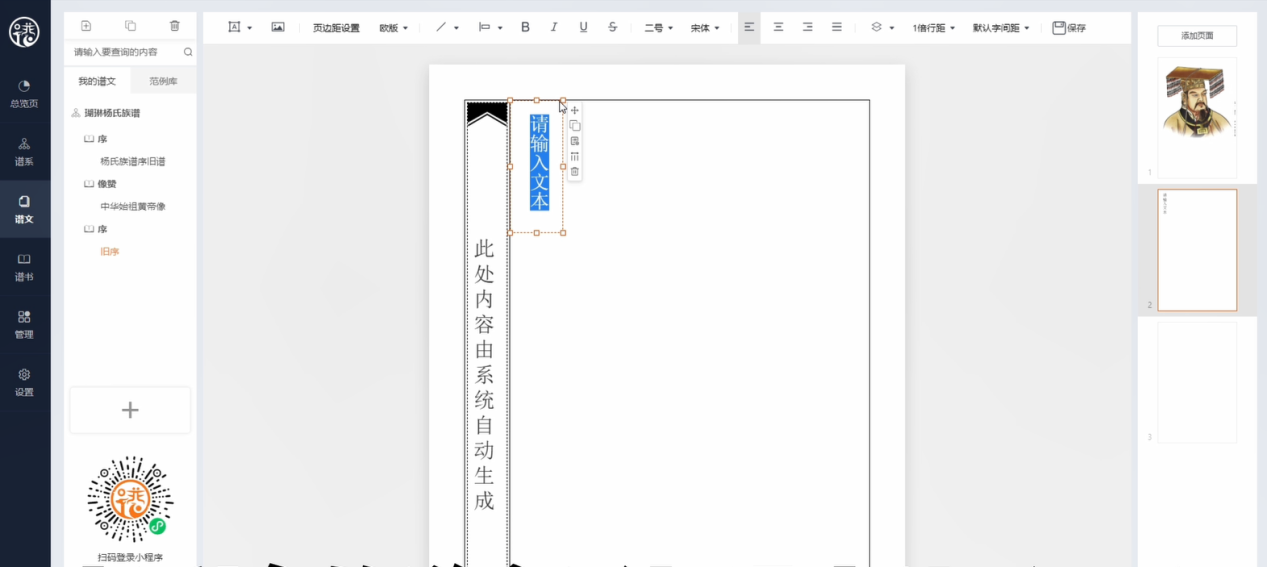
Task: Click the trash icon above the search box
Action: pos(175,26)
